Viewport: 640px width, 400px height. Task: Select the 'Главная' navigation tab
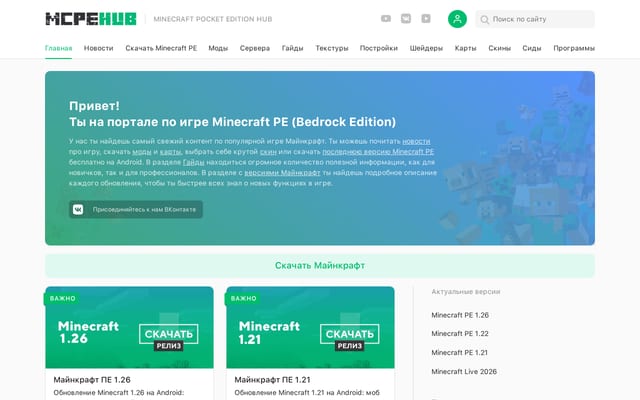point(58,48)
